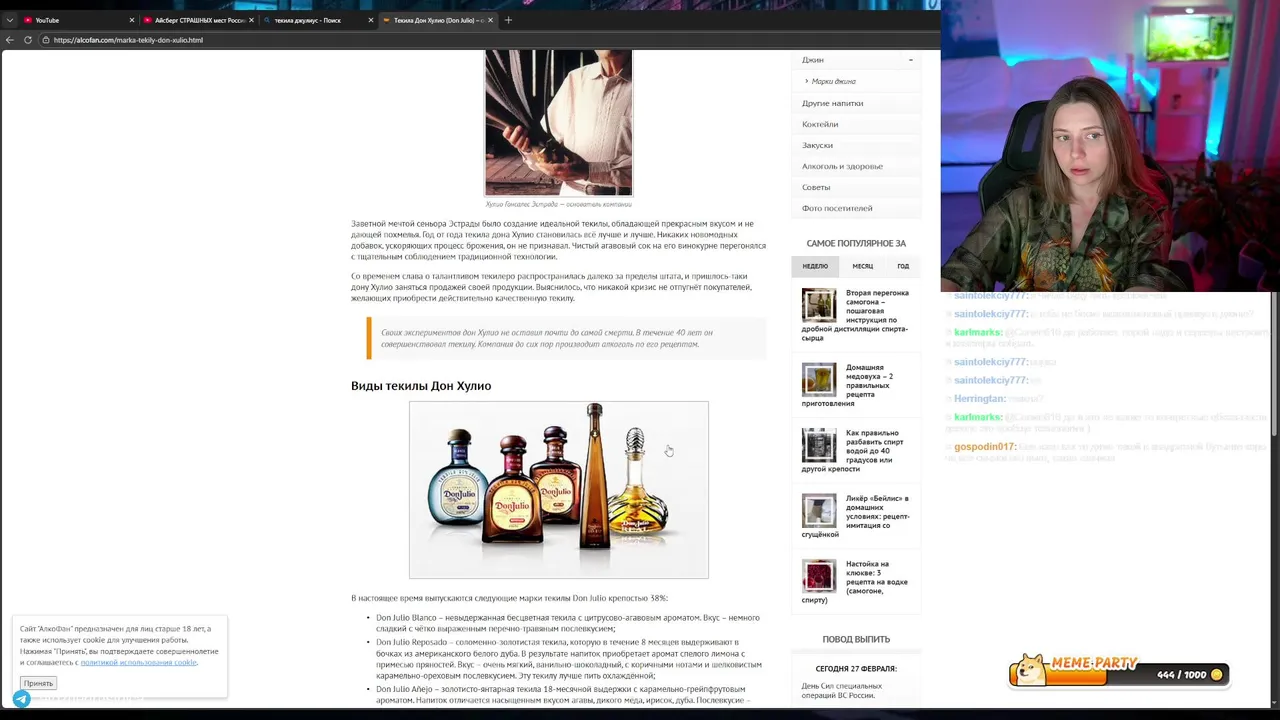Open Советы category
Viewport: 1280px width, 720px height.
[816, 187]
